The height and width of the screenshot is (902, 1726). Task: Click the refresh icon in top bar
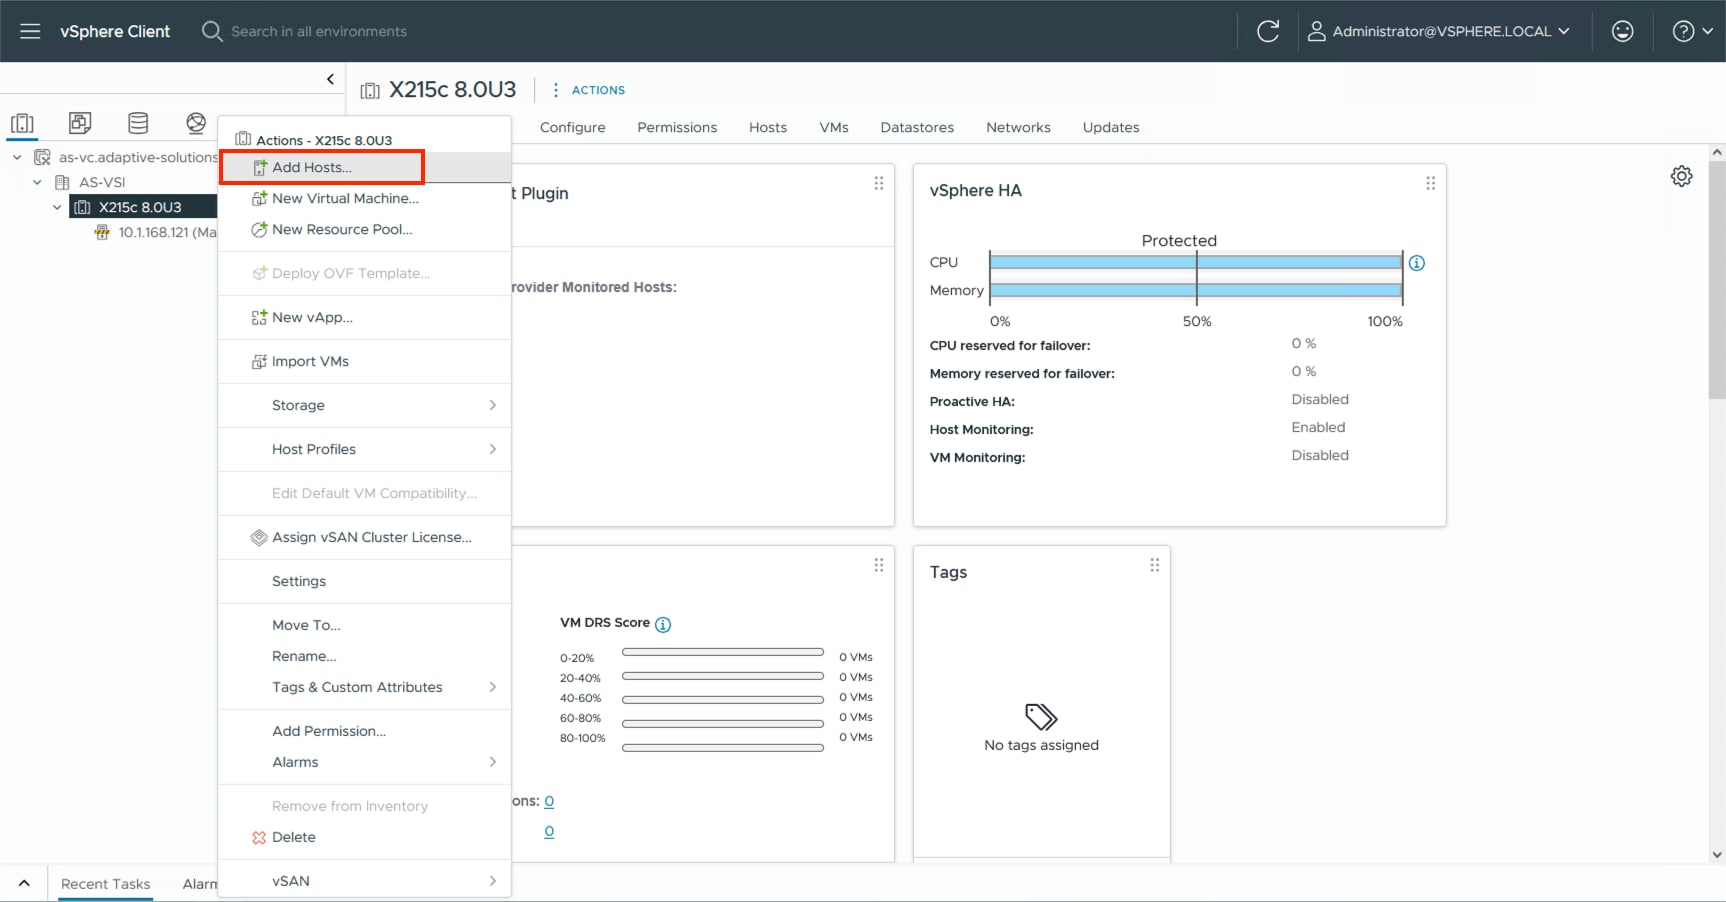1267,31
